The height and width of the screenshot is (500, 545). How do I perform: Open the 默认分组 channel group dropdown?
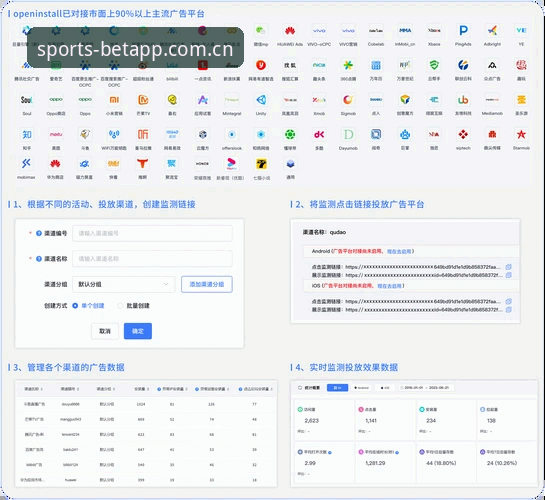[x=124, y=284]
